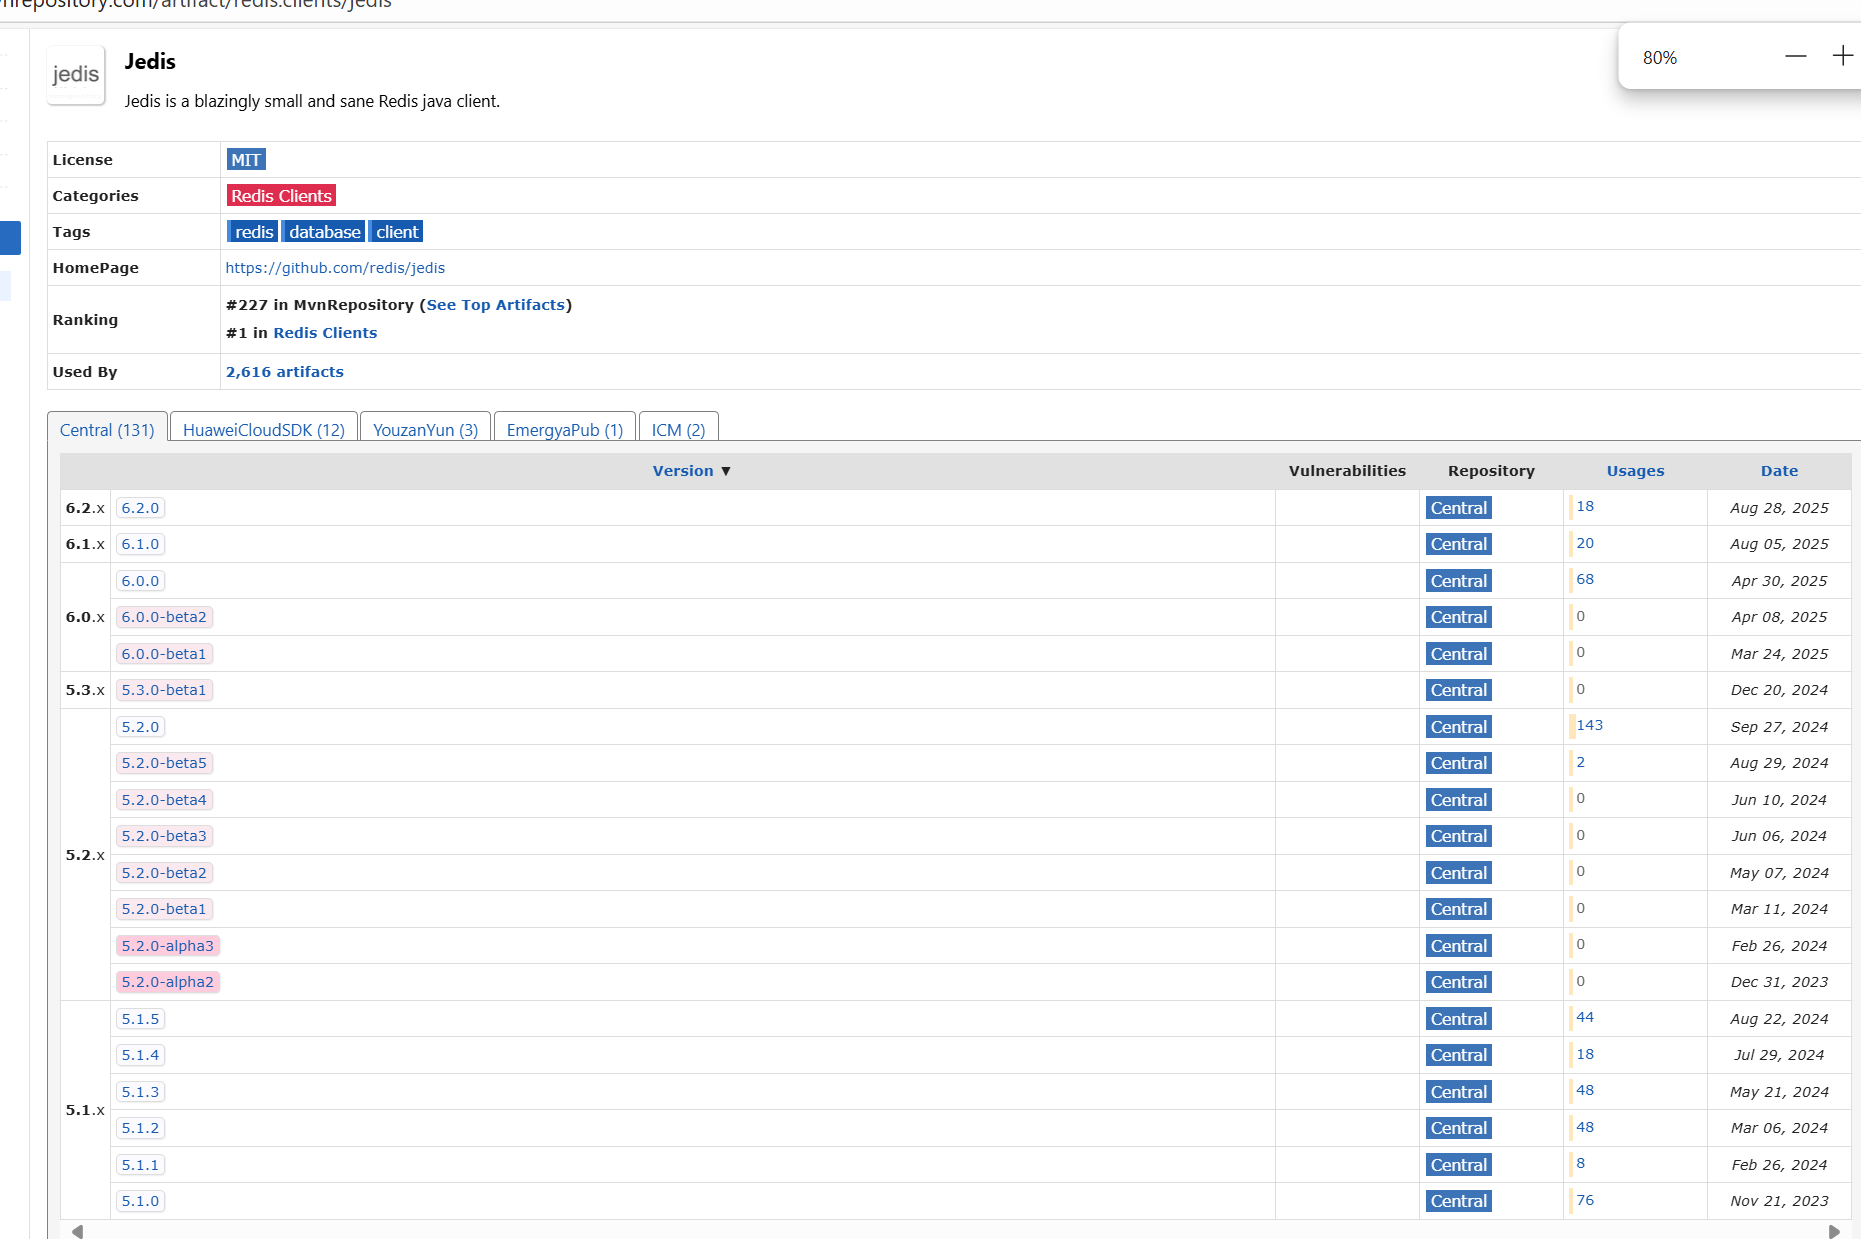Open the 143 usages link for 5.2.0
The width and height of the screenshot is (1861, 1239).
pyautogui.click(x=1589, y=725)
